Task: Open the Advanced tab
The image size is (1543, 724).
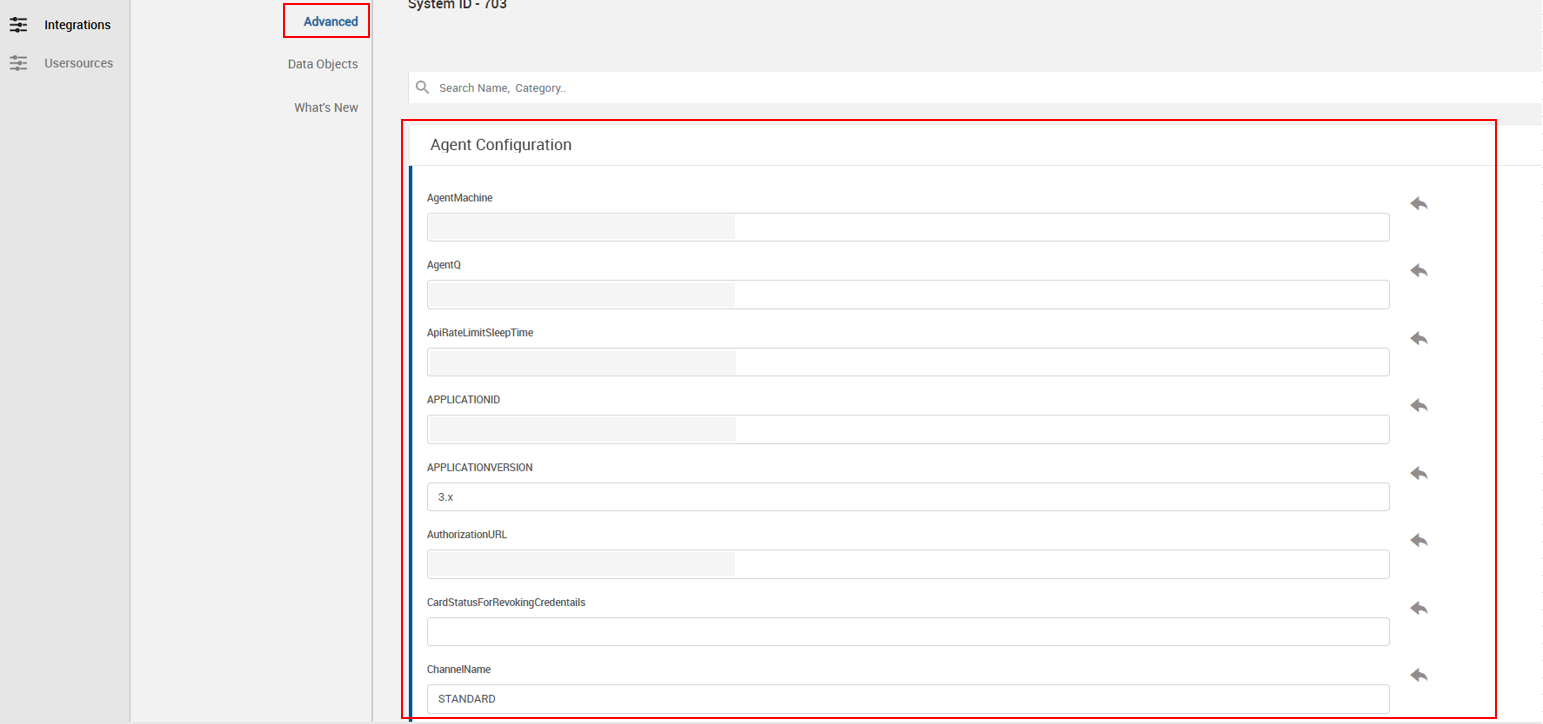Action: coord(330,21)
